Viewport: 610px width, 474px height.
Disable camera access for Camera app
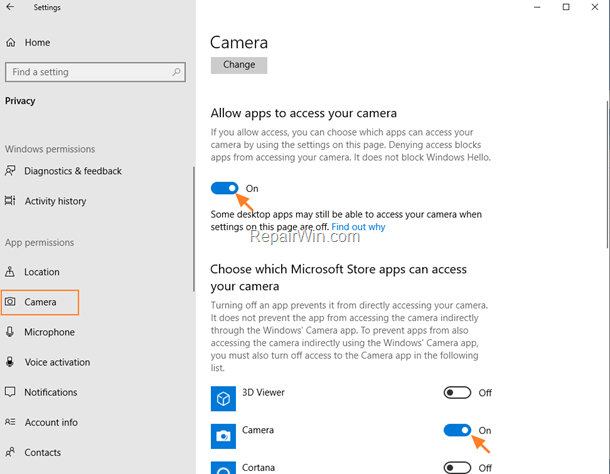(x=457, y=430)
